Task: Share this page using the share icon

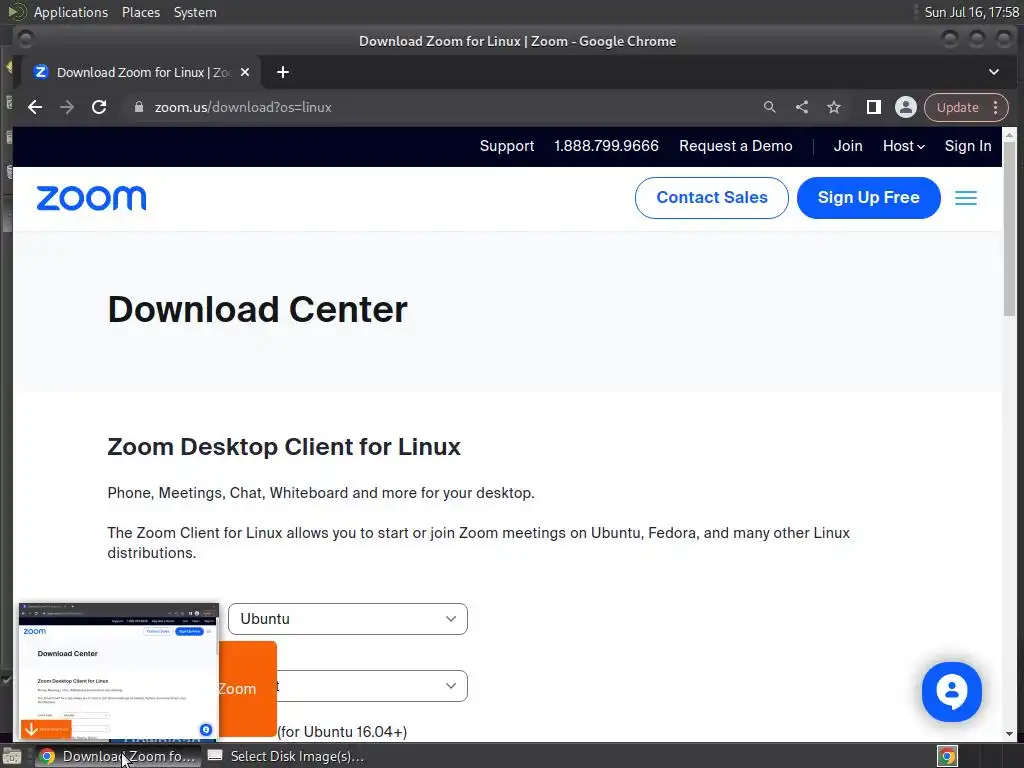Action: coord(802,107)
